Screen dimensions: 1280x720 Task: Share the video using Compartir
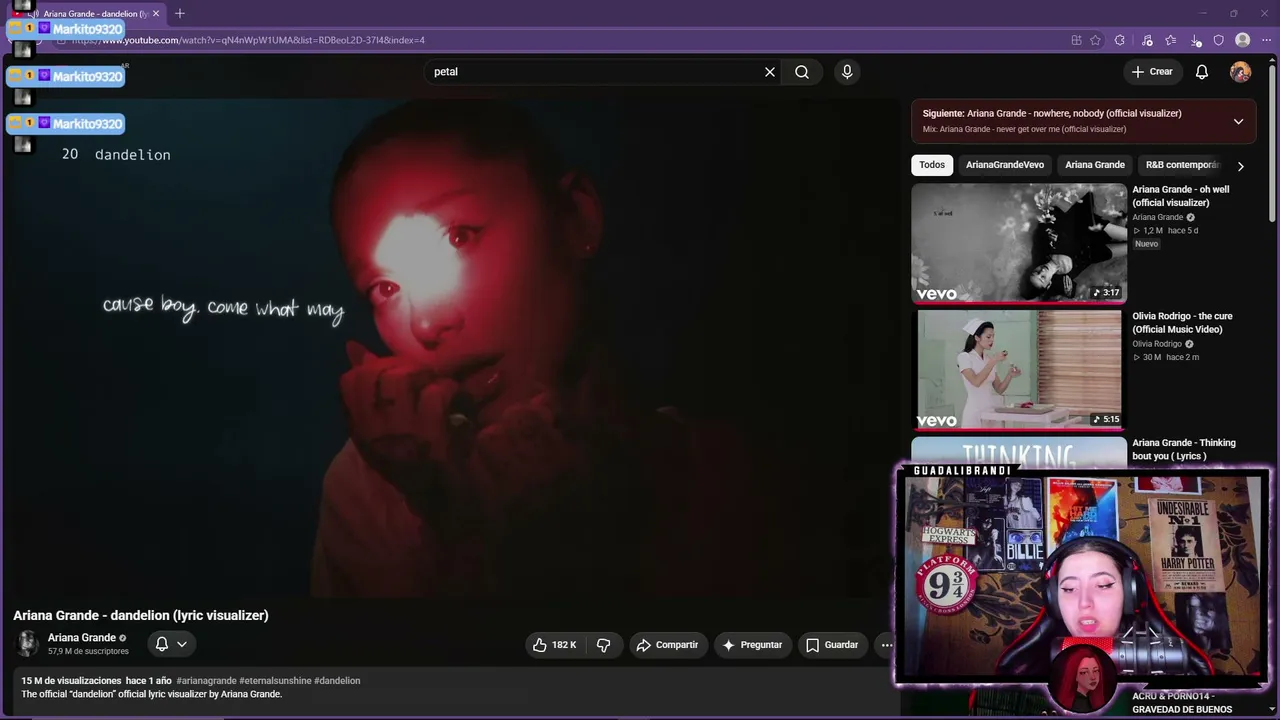(x=667, y=645)
